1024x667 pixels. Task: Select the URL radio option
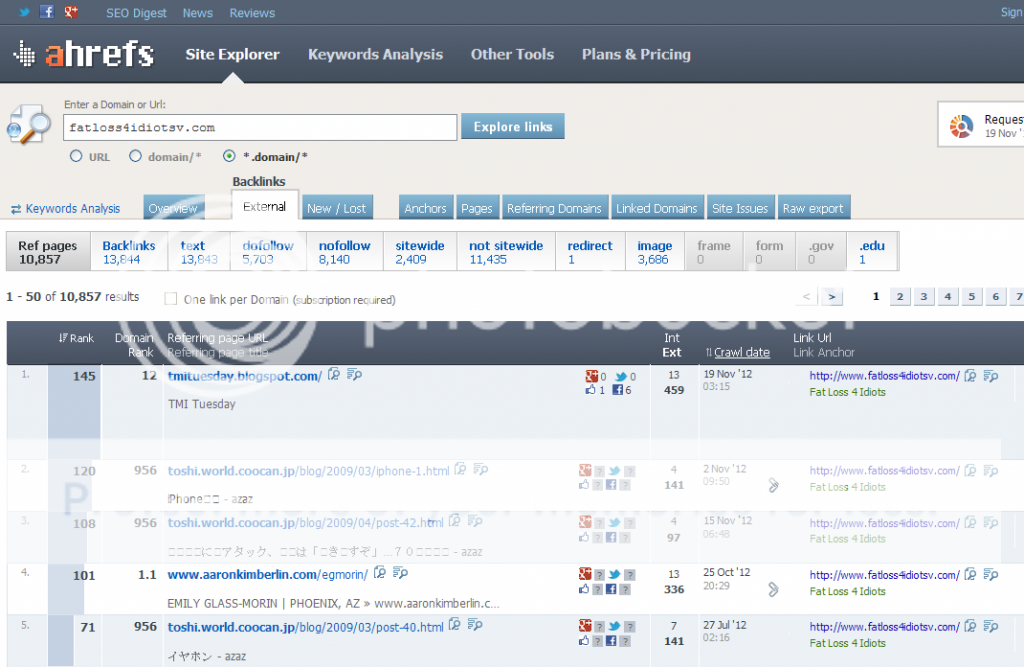[x=76, y=156]
